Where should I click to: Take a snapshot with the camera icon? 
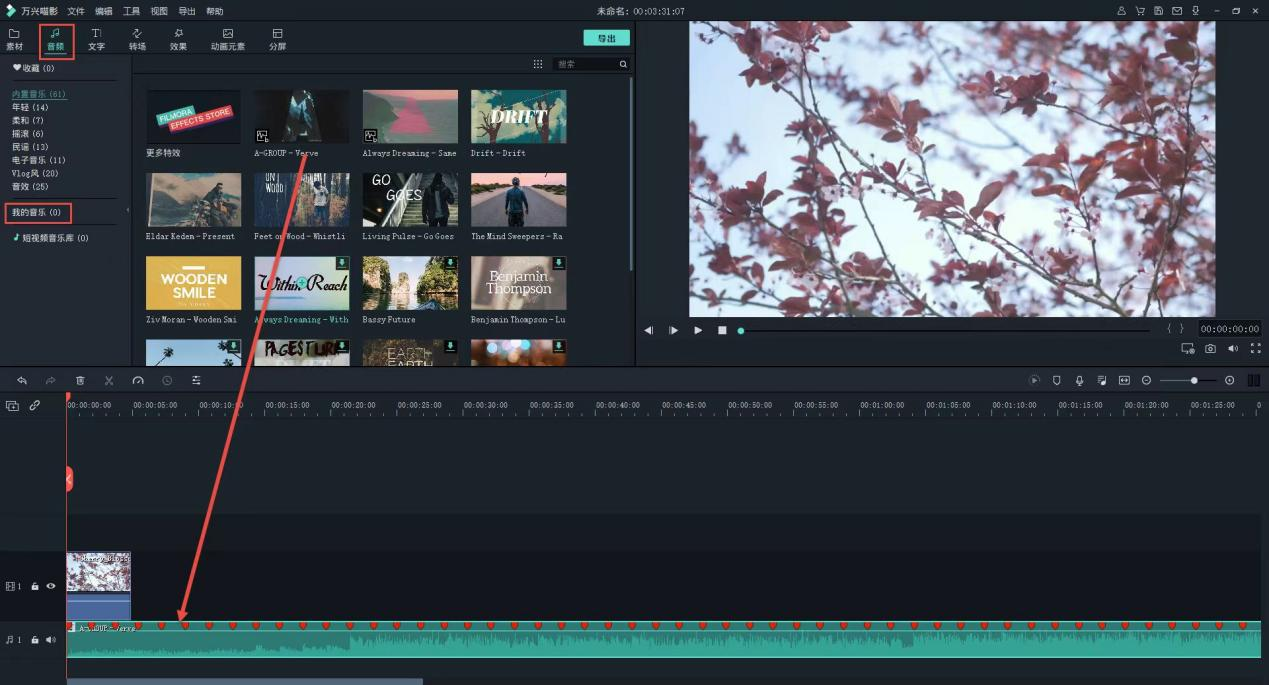tap(1210, 349)
